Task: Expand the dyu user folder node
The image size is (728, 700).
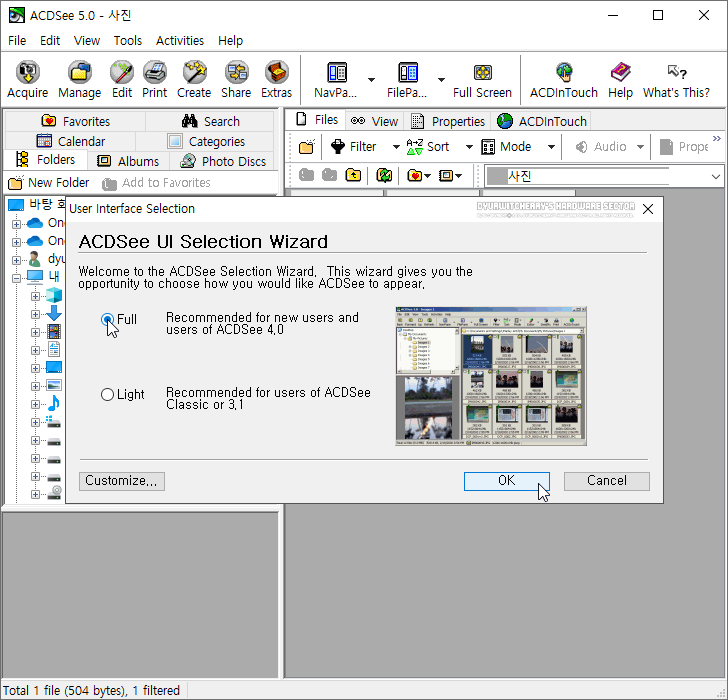Action: click(17, 260)
